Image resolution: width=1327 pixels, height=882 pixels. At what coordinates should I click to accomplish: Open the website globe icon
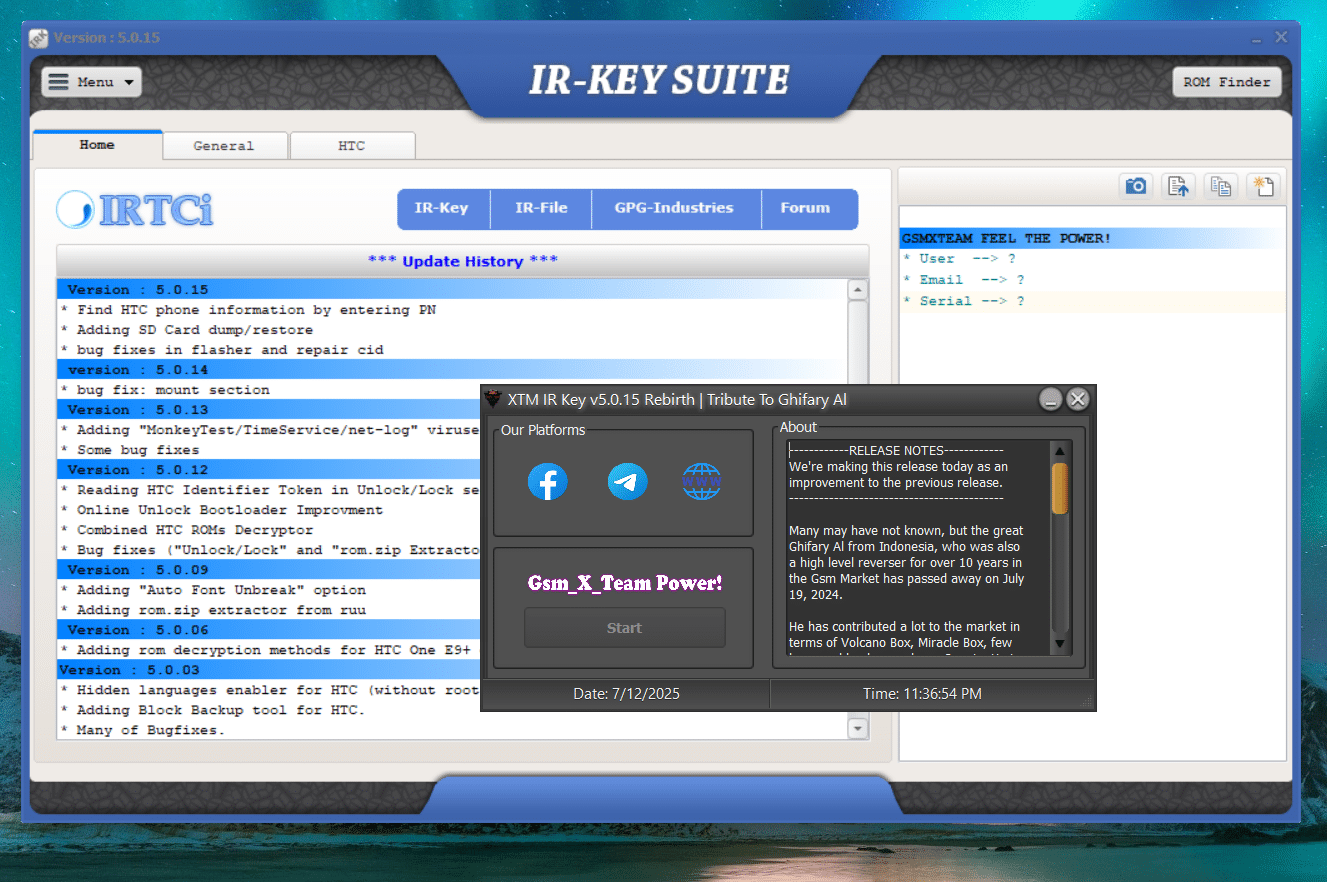click(x=701, y=482)
